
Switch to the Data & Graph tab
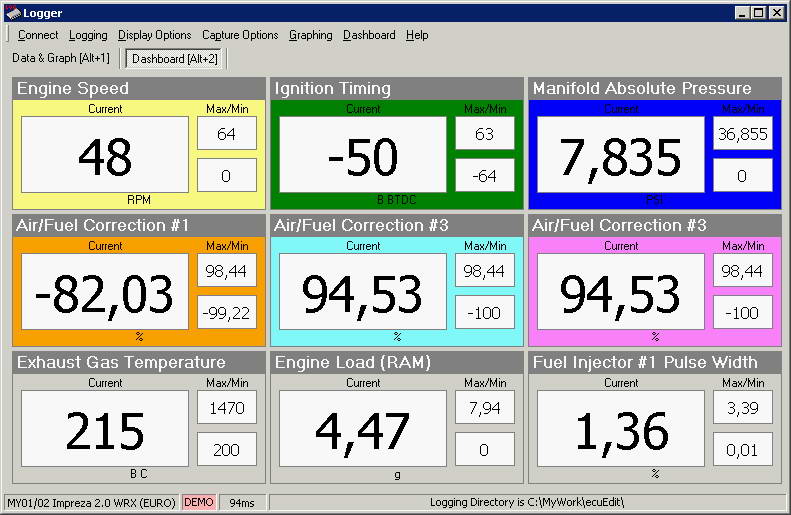coord(61,59)
